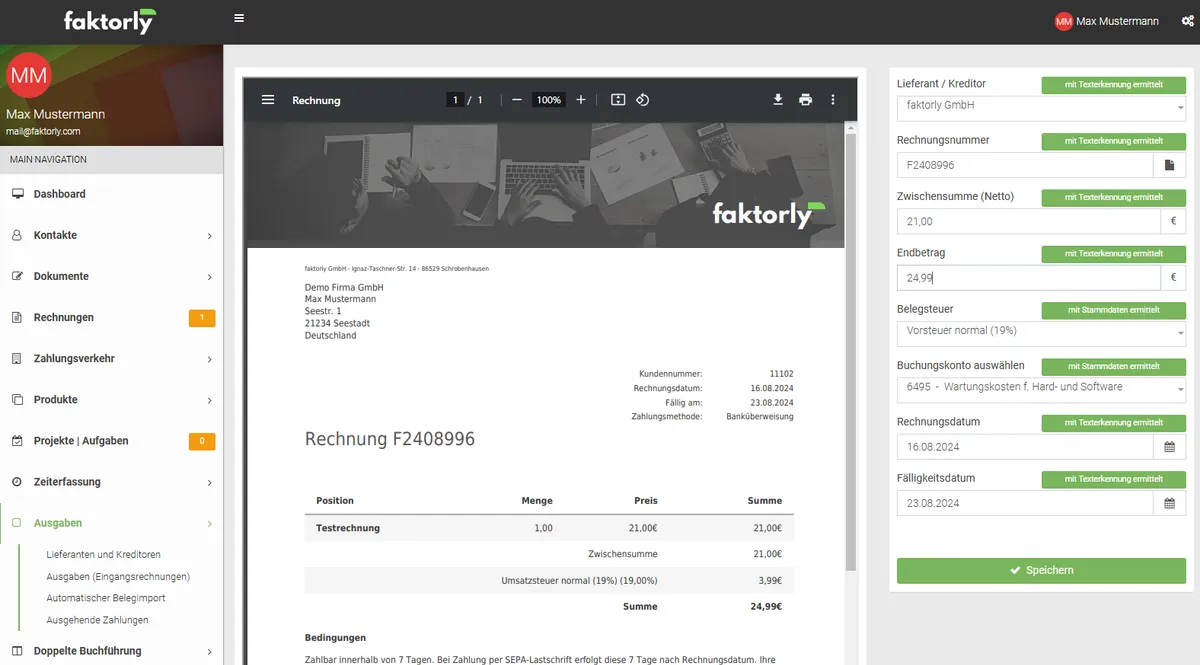This screenshot has height=665, width=1200.
Task: Open the PDF viewer more actions menu
Action: coord(833,100)
